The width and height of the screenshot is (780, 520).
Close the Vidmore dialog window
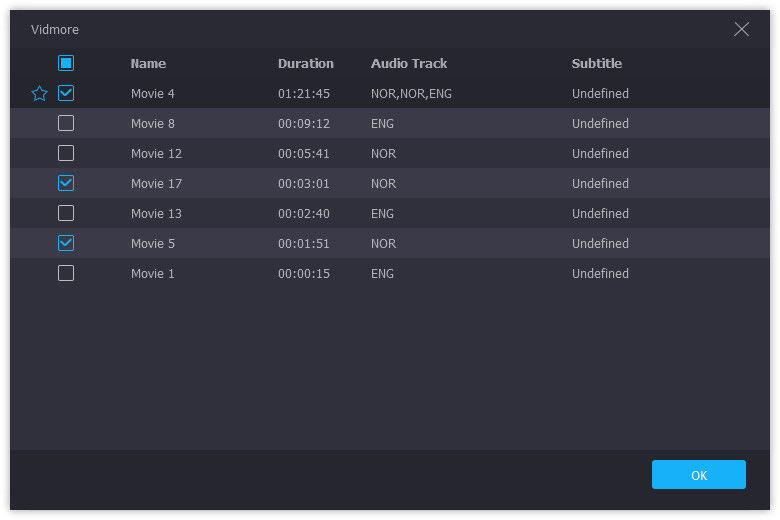coord(741,29)
